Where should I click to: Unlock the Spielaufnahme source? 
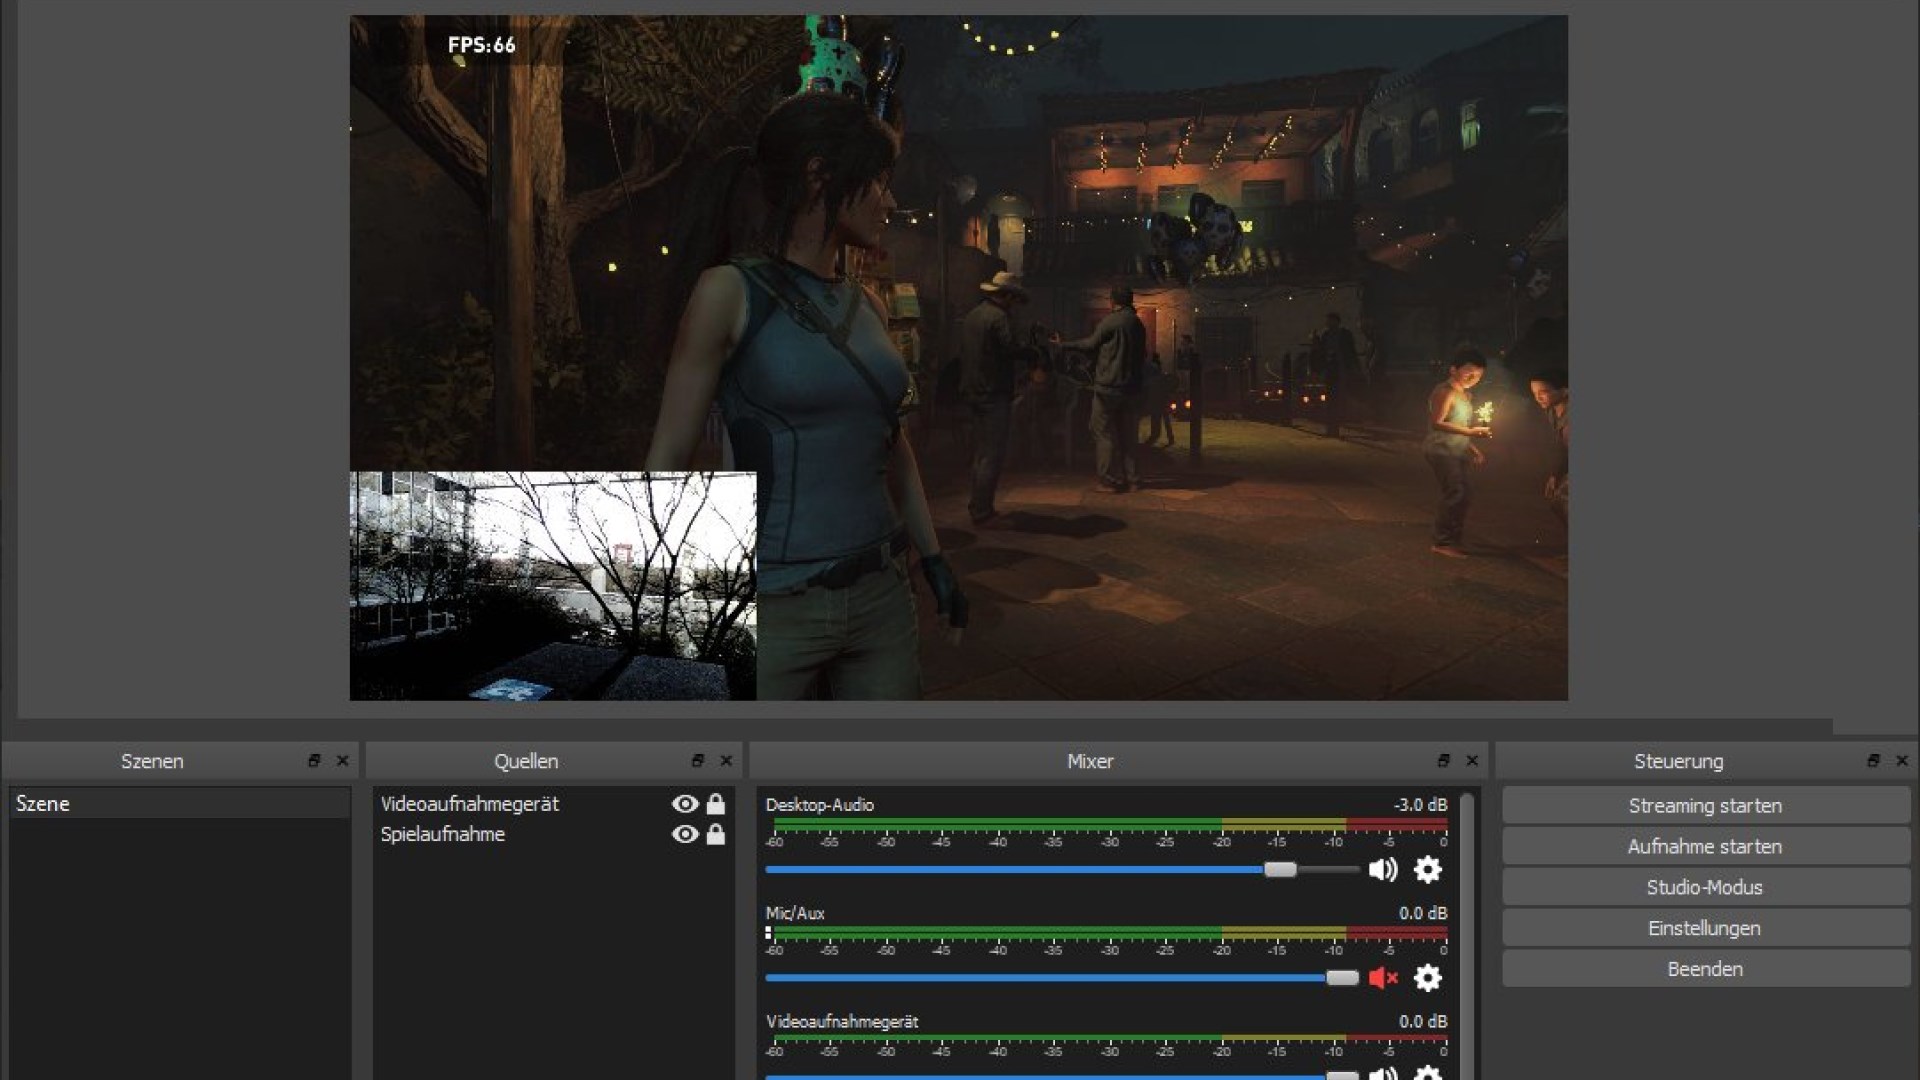pyautogui.click(x=716, y=834)
